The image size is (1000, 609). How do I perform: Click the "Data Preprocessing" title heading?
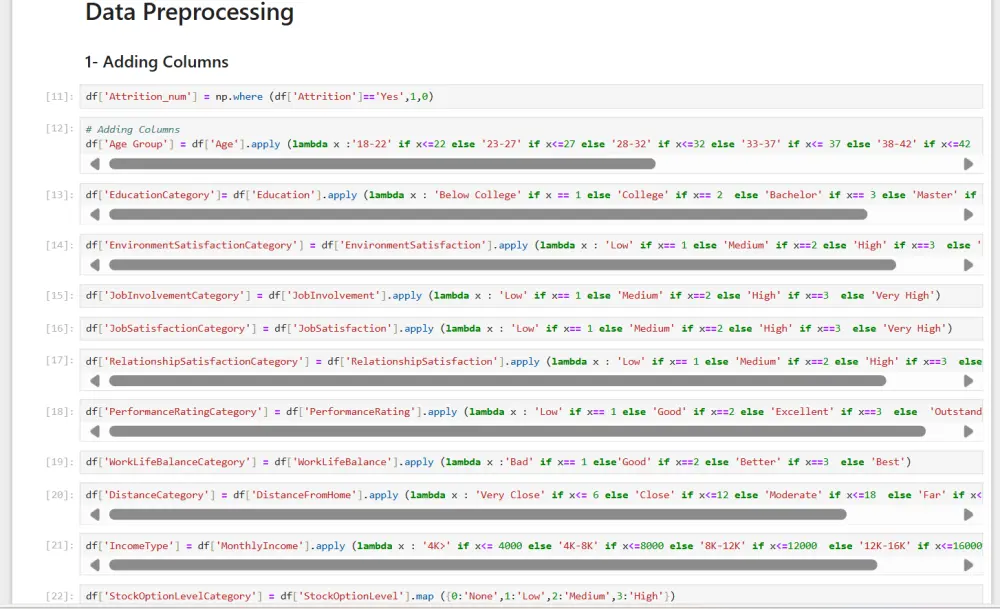coord(189,13)
